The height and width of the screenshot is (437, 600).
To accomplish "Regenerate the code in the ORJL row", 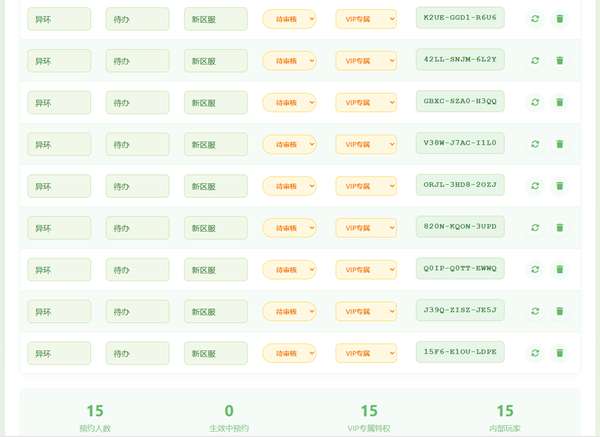I will click(x=535, y=186).
